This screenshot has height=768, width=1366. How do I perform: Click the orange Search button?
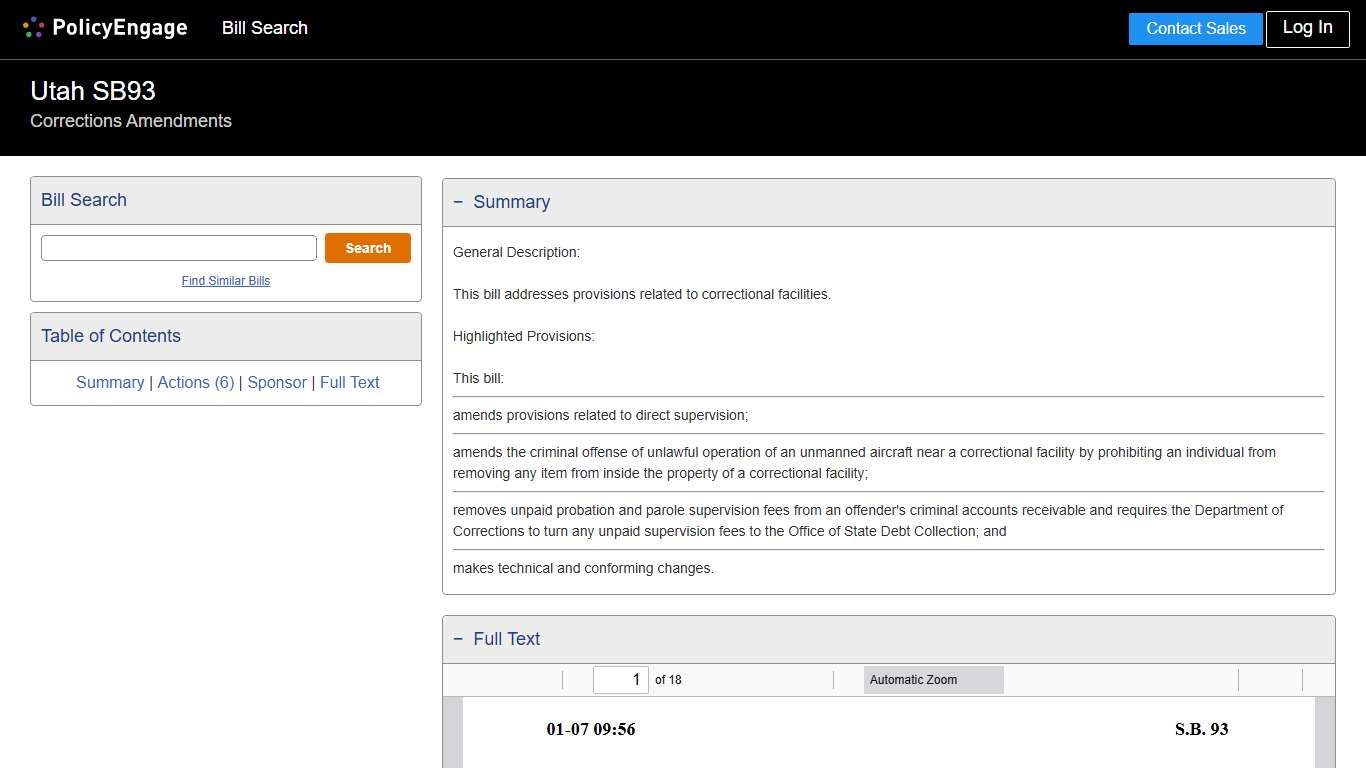point(367,248)
